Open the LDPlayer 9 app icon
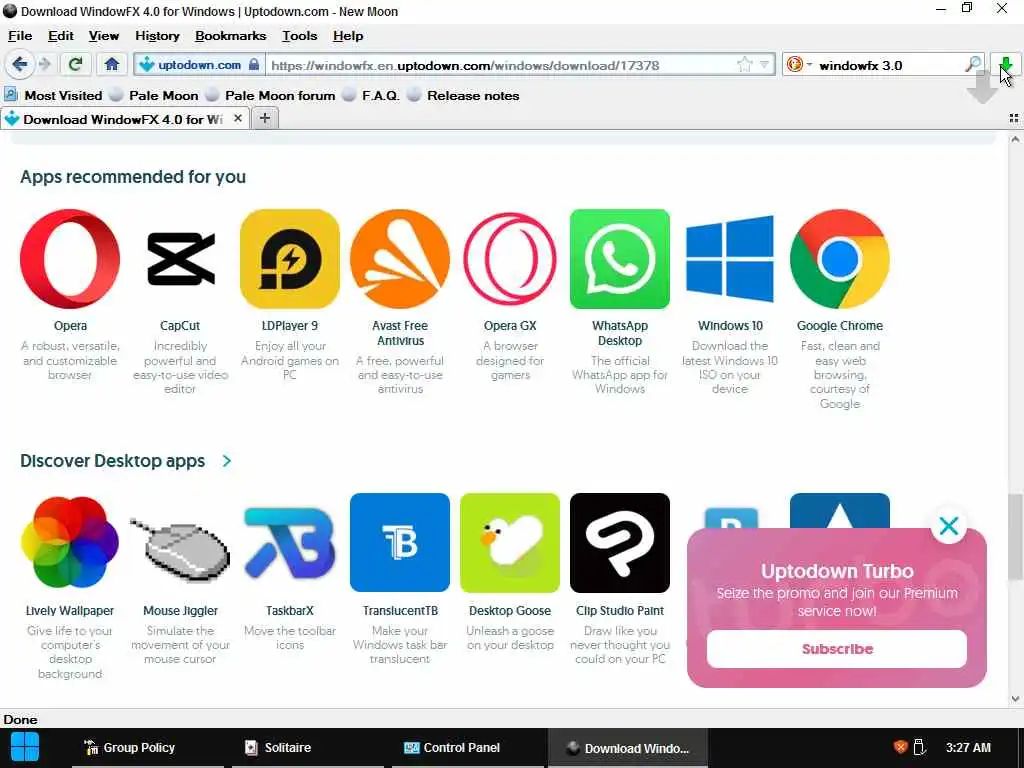The width and height of the screenshot is (1024, 768). coord(290,259)
